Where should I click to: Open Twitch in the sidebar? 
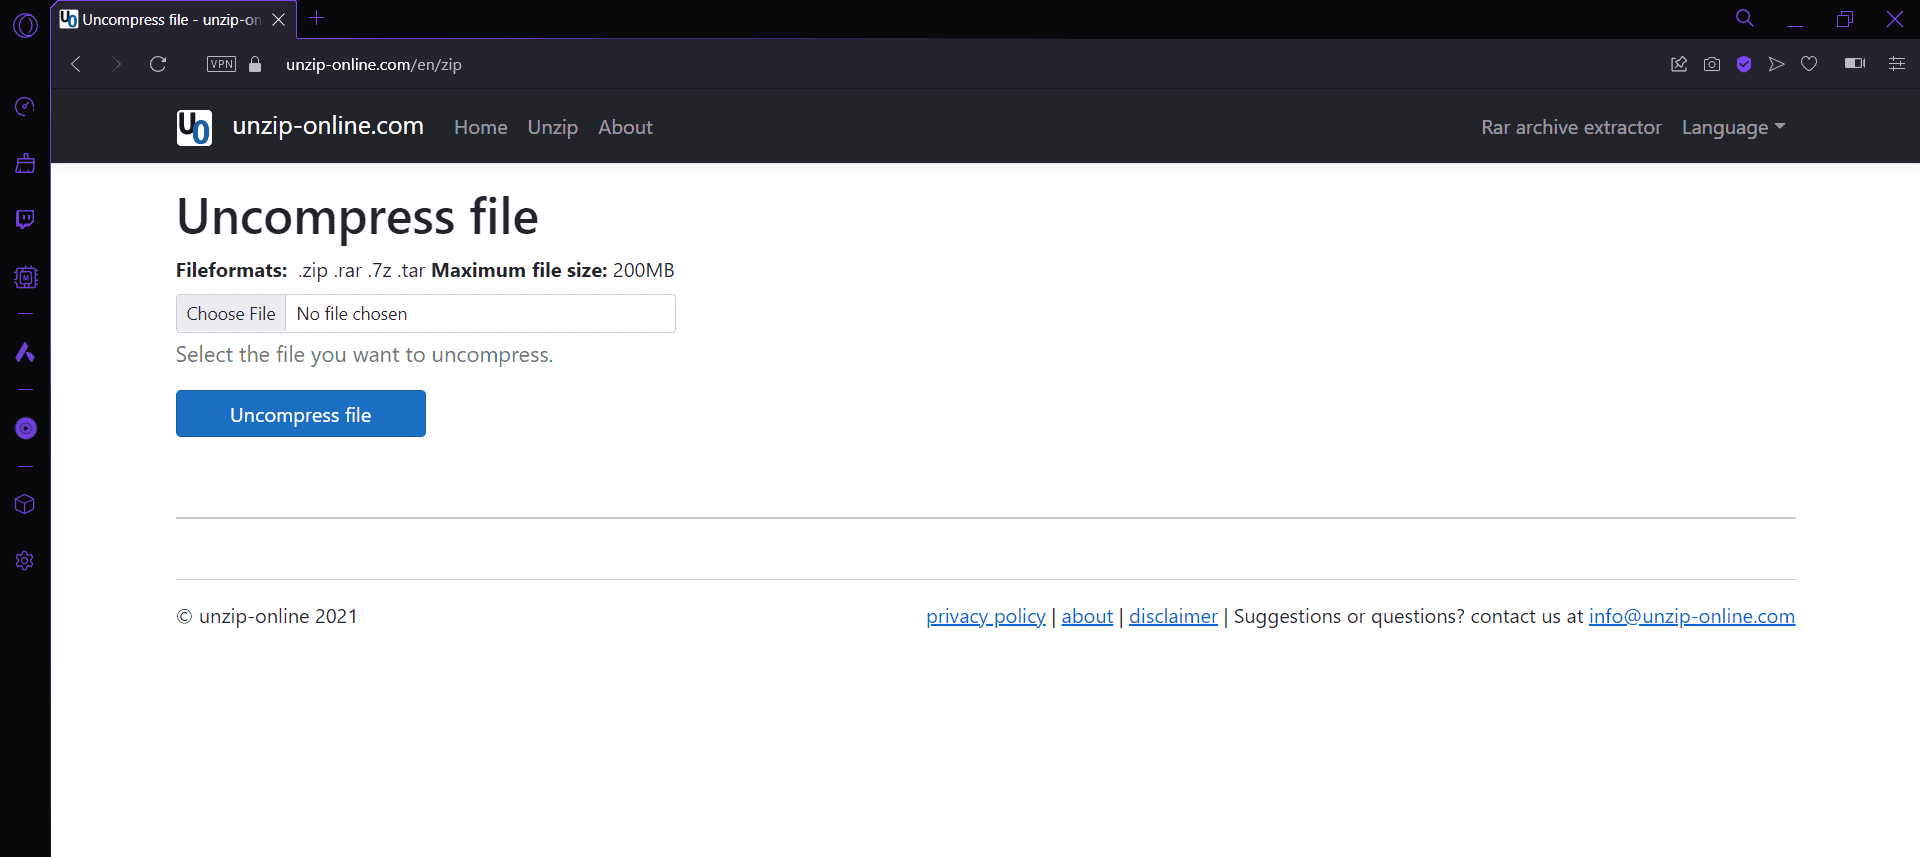25,219
